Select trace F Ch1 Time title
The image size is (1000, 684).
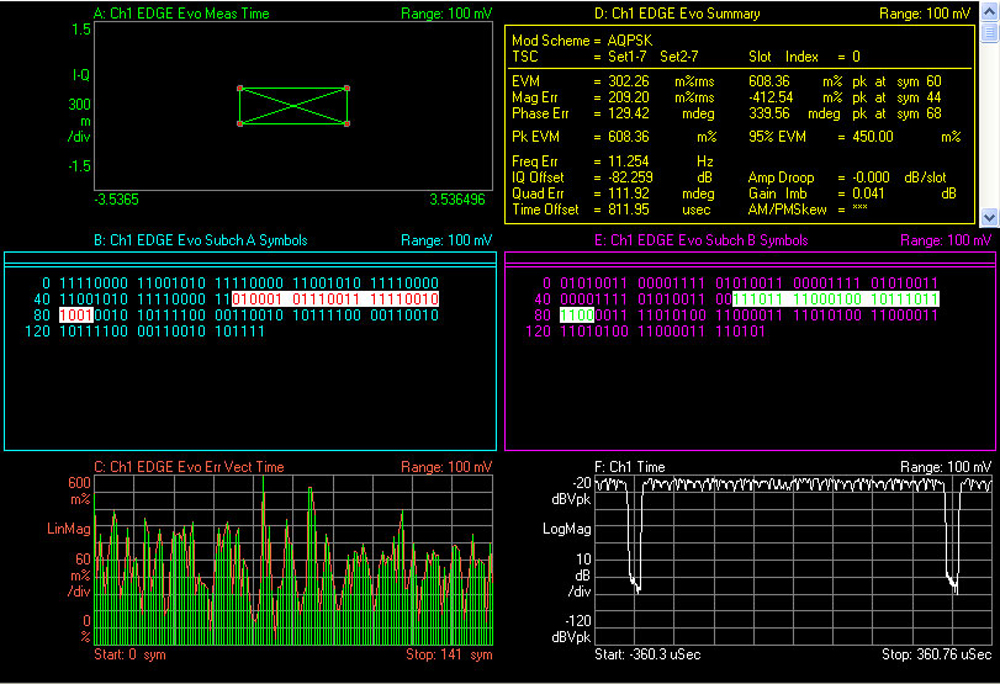coord(629,467)
